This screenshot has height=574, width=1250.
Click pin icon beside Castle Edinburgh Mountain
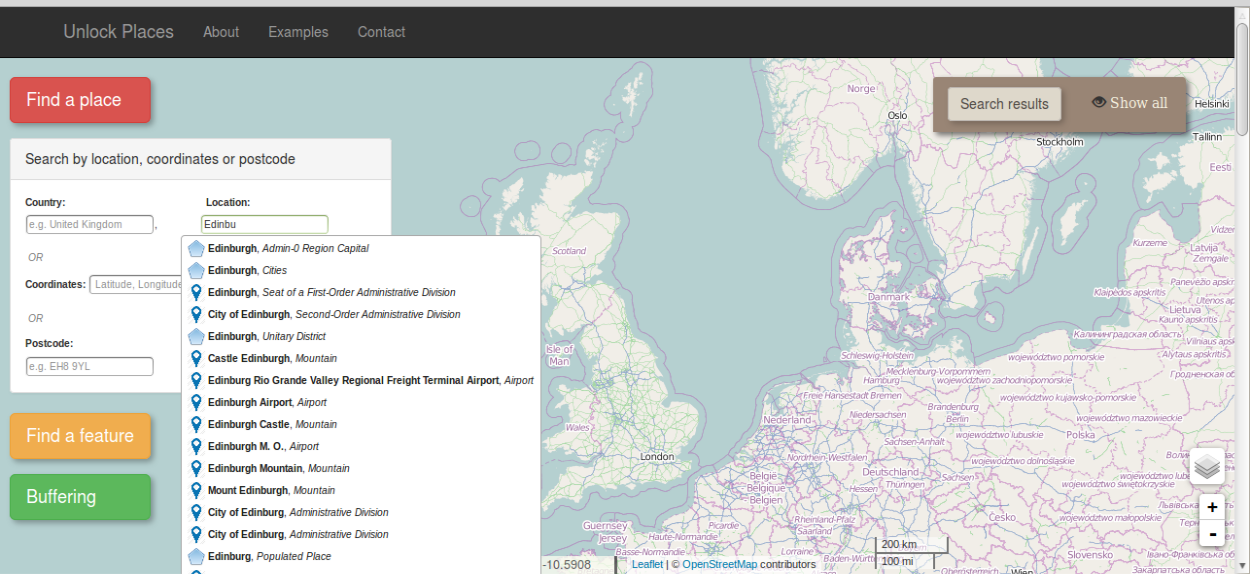(196, 358)
